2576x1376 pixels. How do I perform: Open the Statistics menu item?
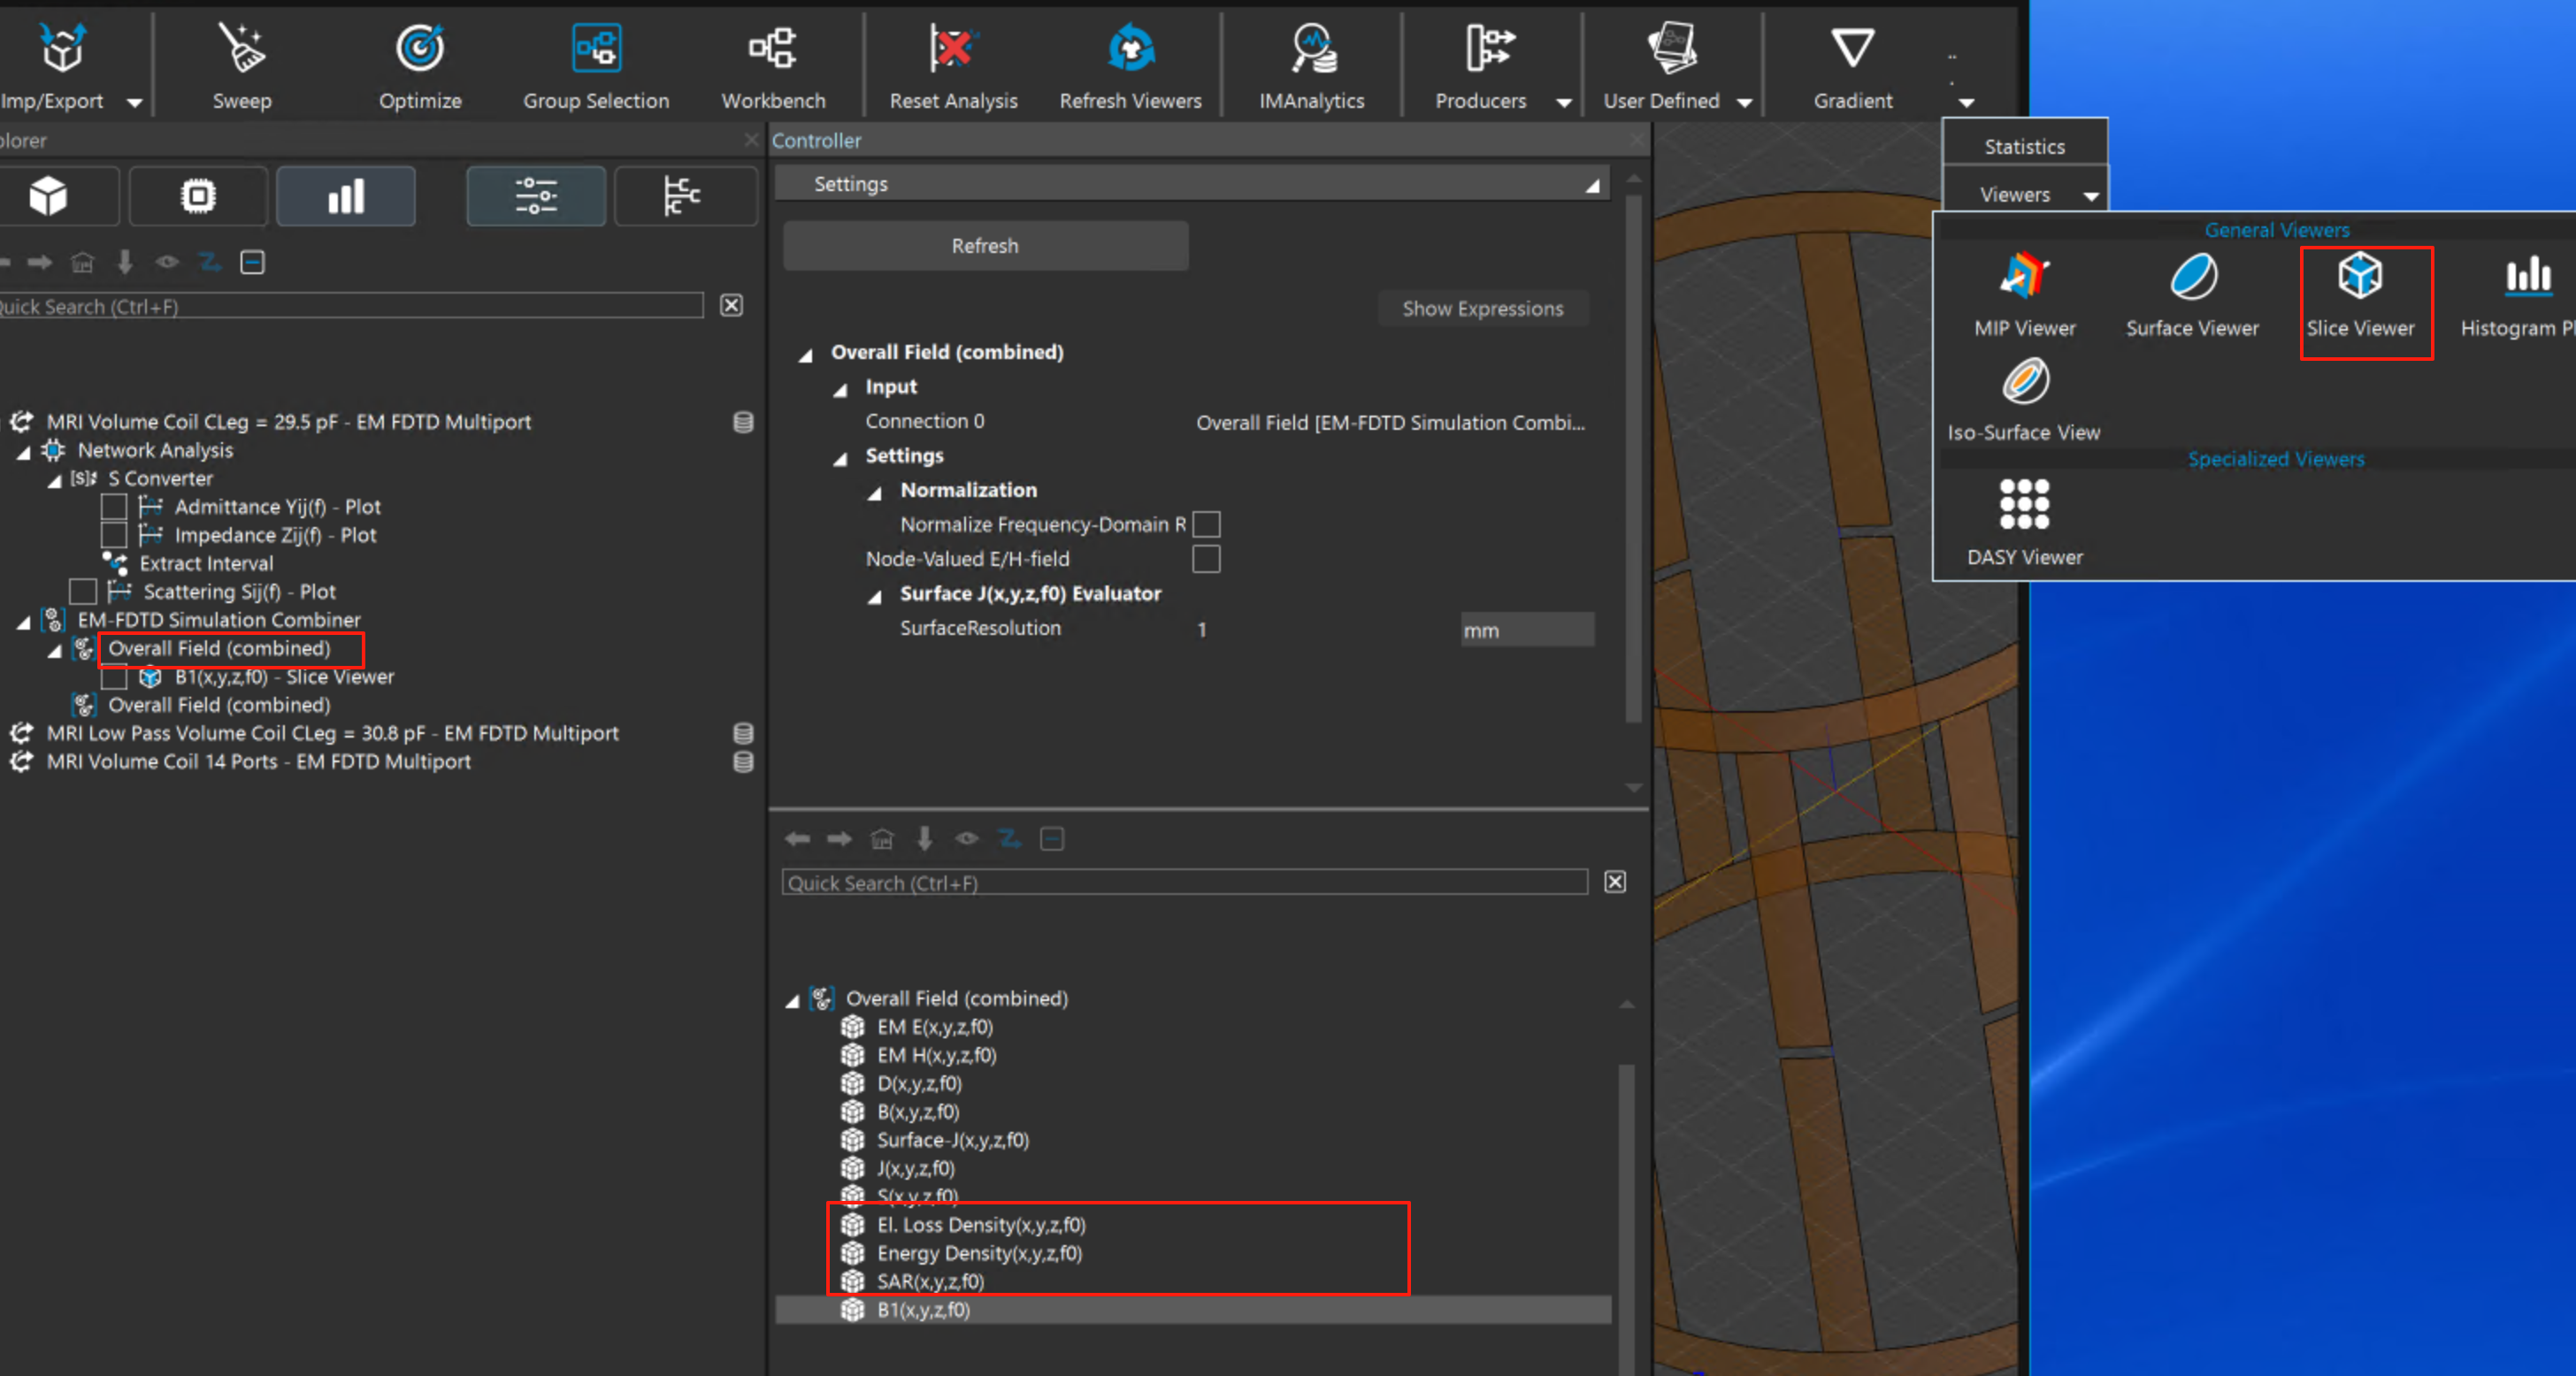point(2024,147)
